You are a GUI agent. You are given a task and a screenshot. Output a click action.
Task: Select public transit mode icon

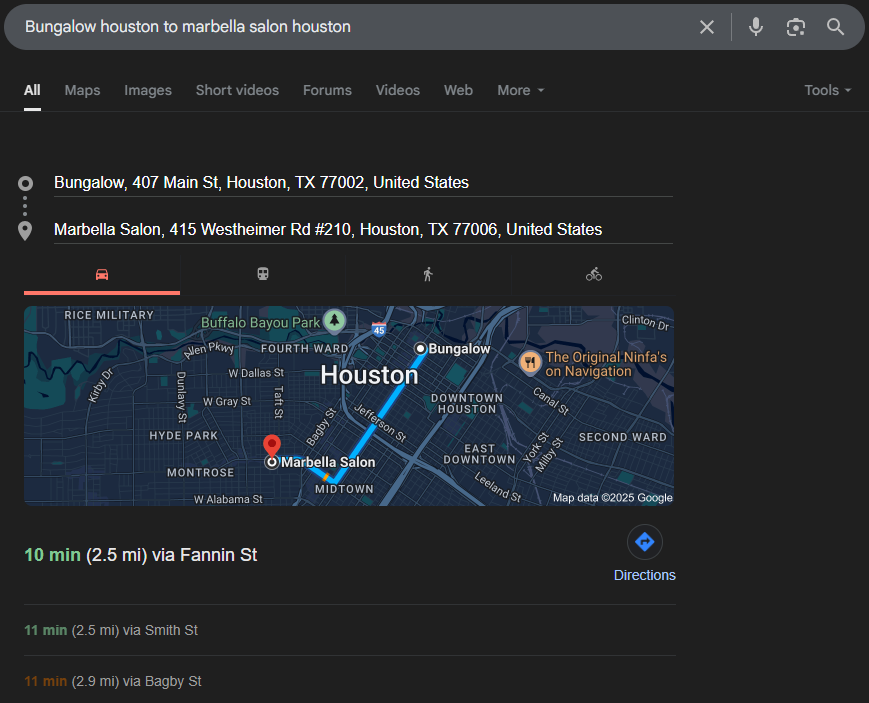(x=263, y=274)
